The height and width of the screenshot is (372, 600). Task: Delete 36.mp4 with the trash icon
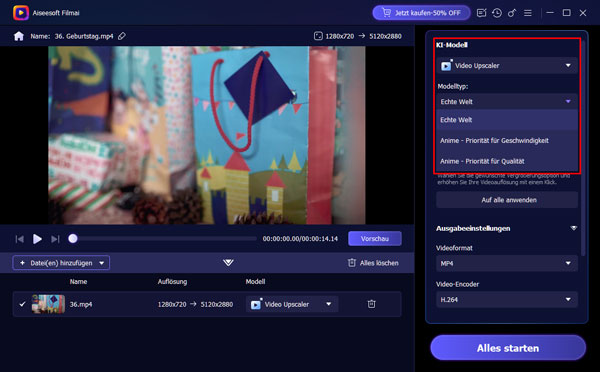(371, 304)
